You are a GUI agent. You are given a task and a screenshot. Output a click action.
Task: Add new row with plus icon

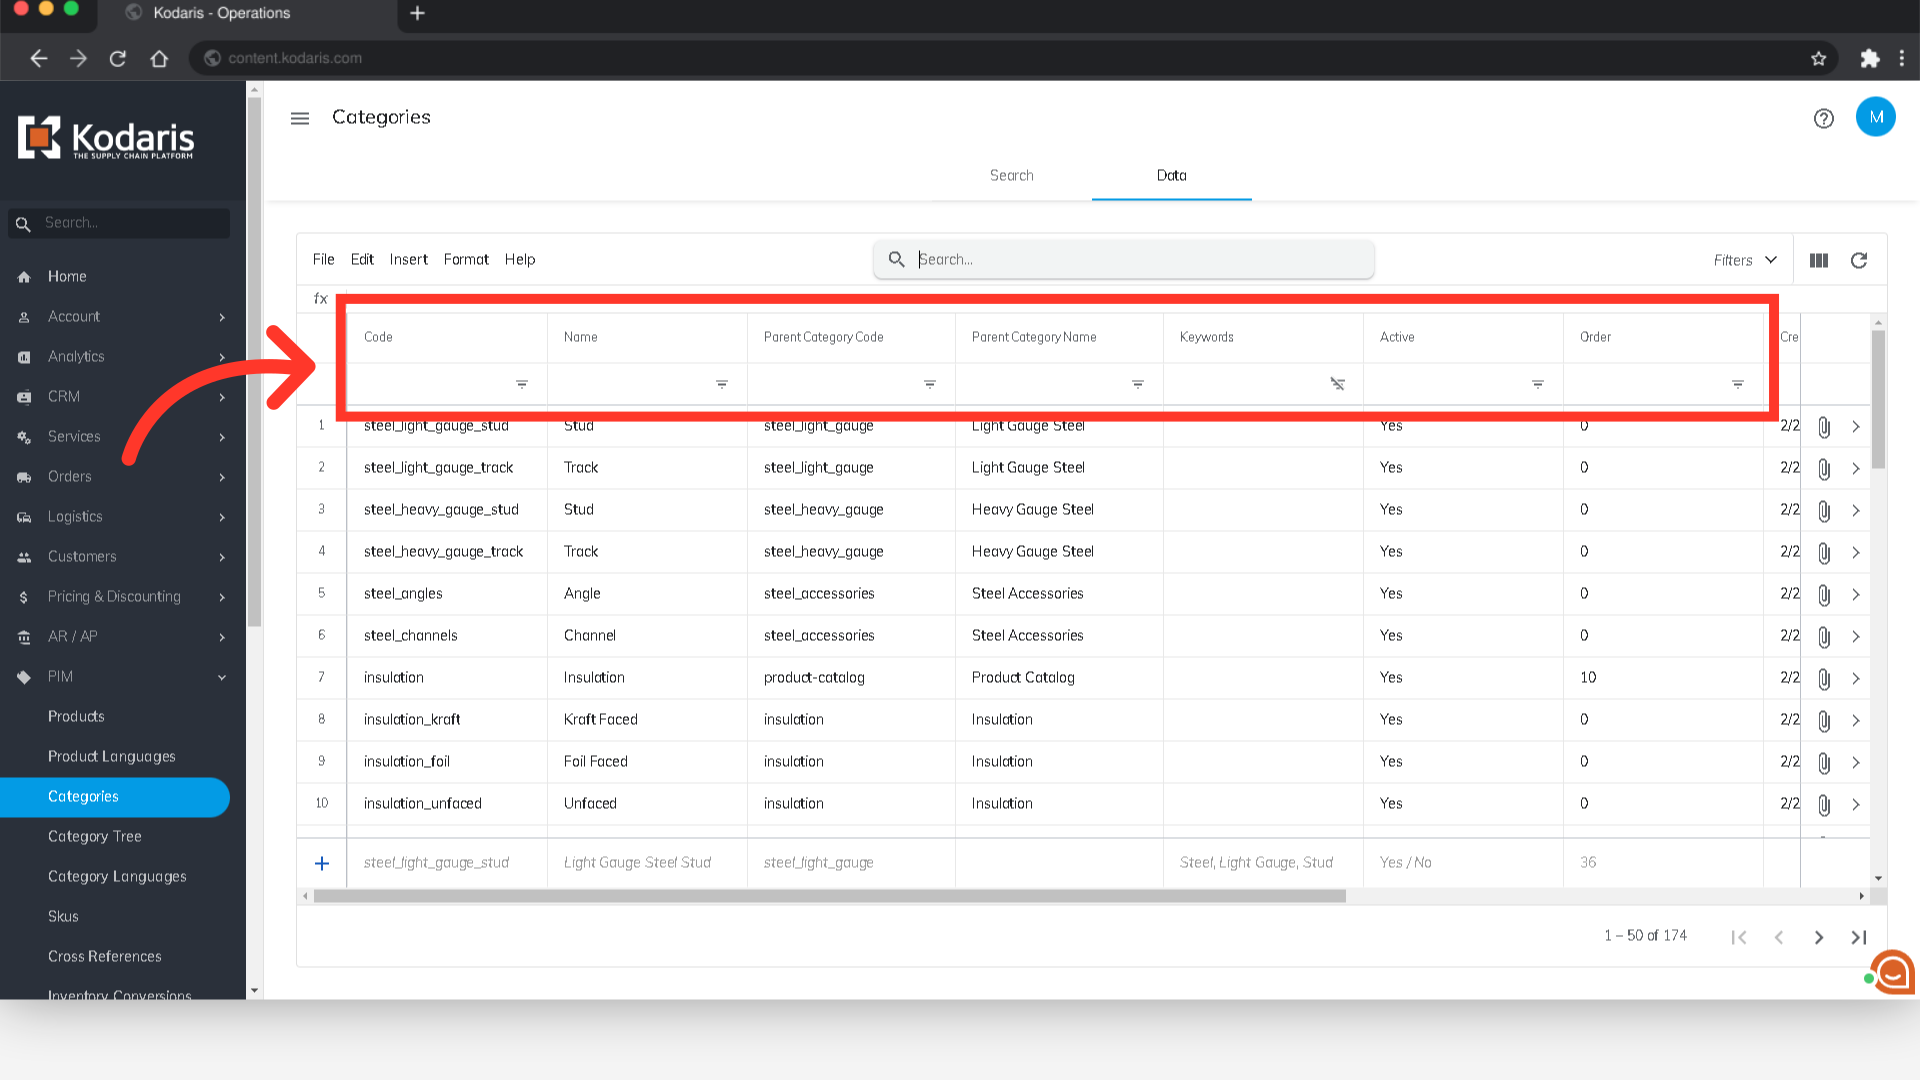[x=322, y=863]
